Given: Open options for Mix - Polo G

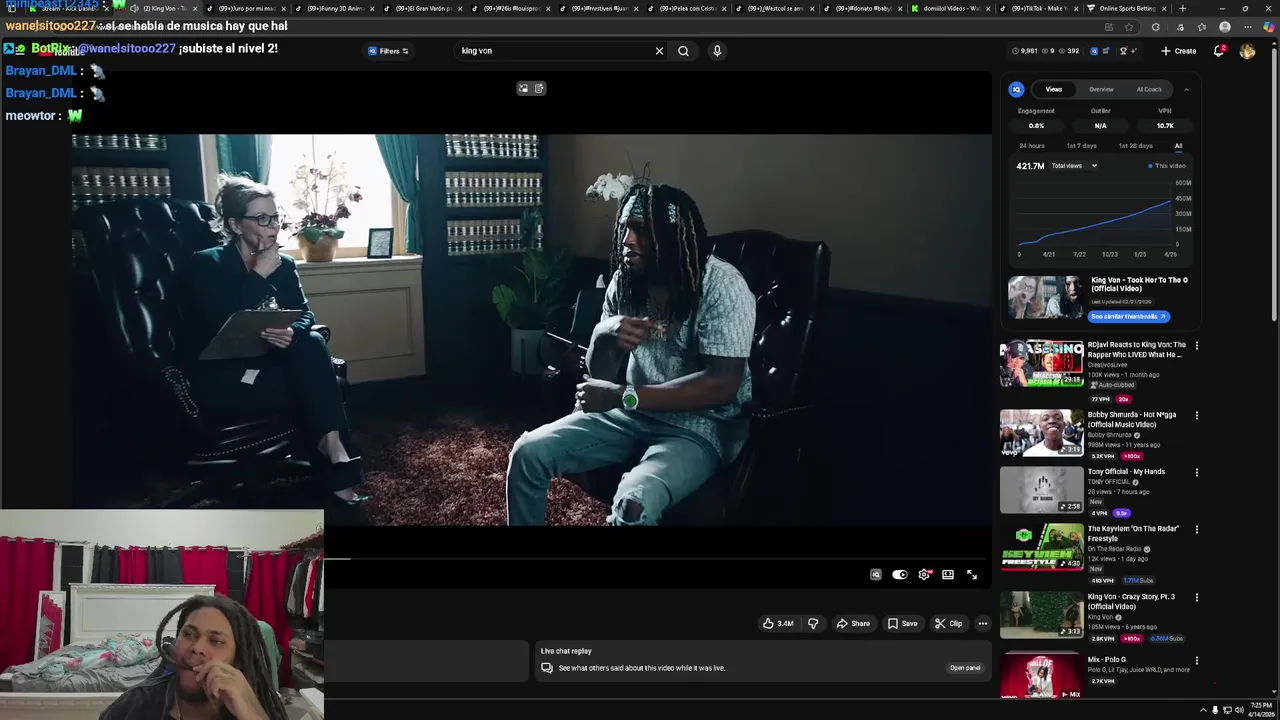Looking at the screenshot, I should coord(1196,661).
